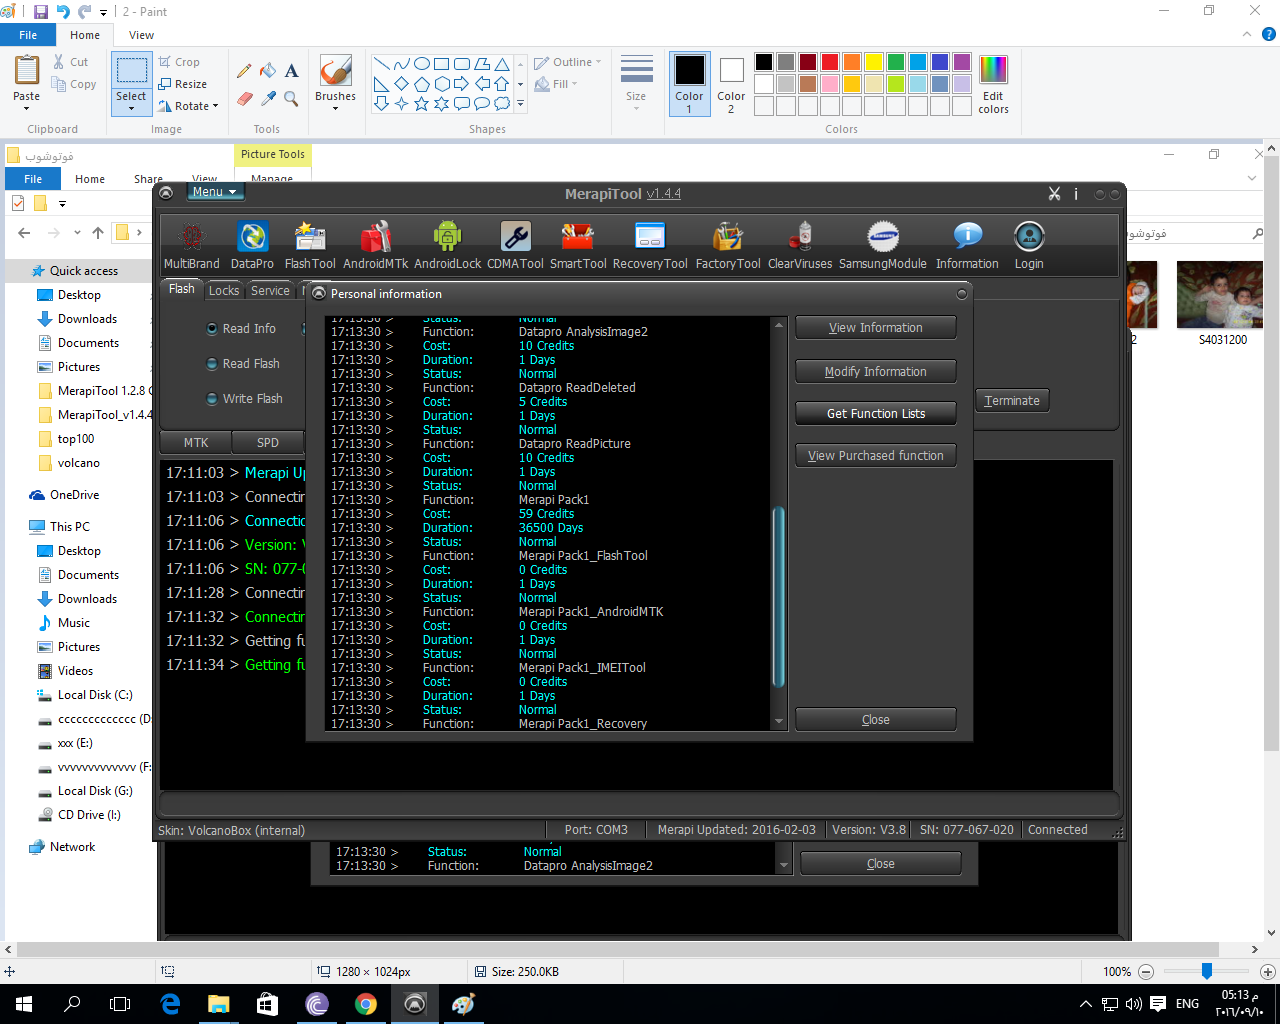
Task: Open the ClearViruses module
Action: click(800, 246)
